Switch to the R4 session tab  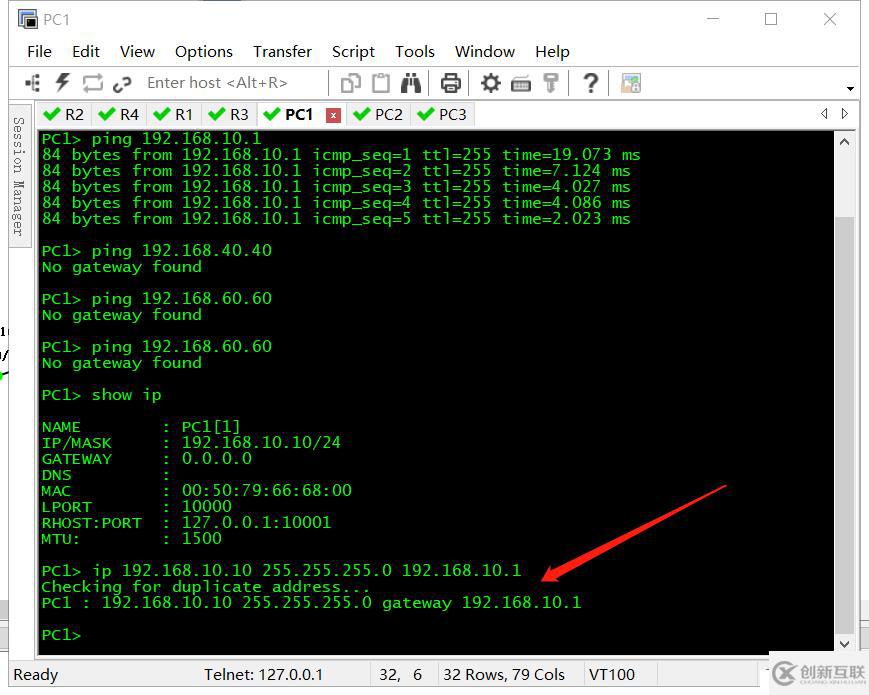(119, 115)
